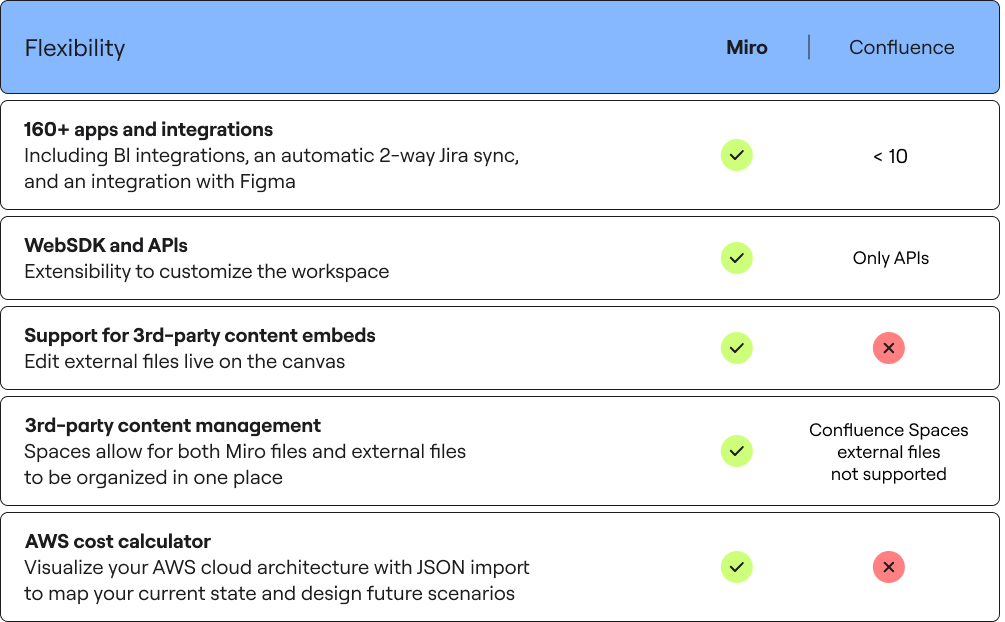Viewport: 1005px width, 622px height.
Task: Click the red X for AWS cost calculator
Action: point(888,568)
